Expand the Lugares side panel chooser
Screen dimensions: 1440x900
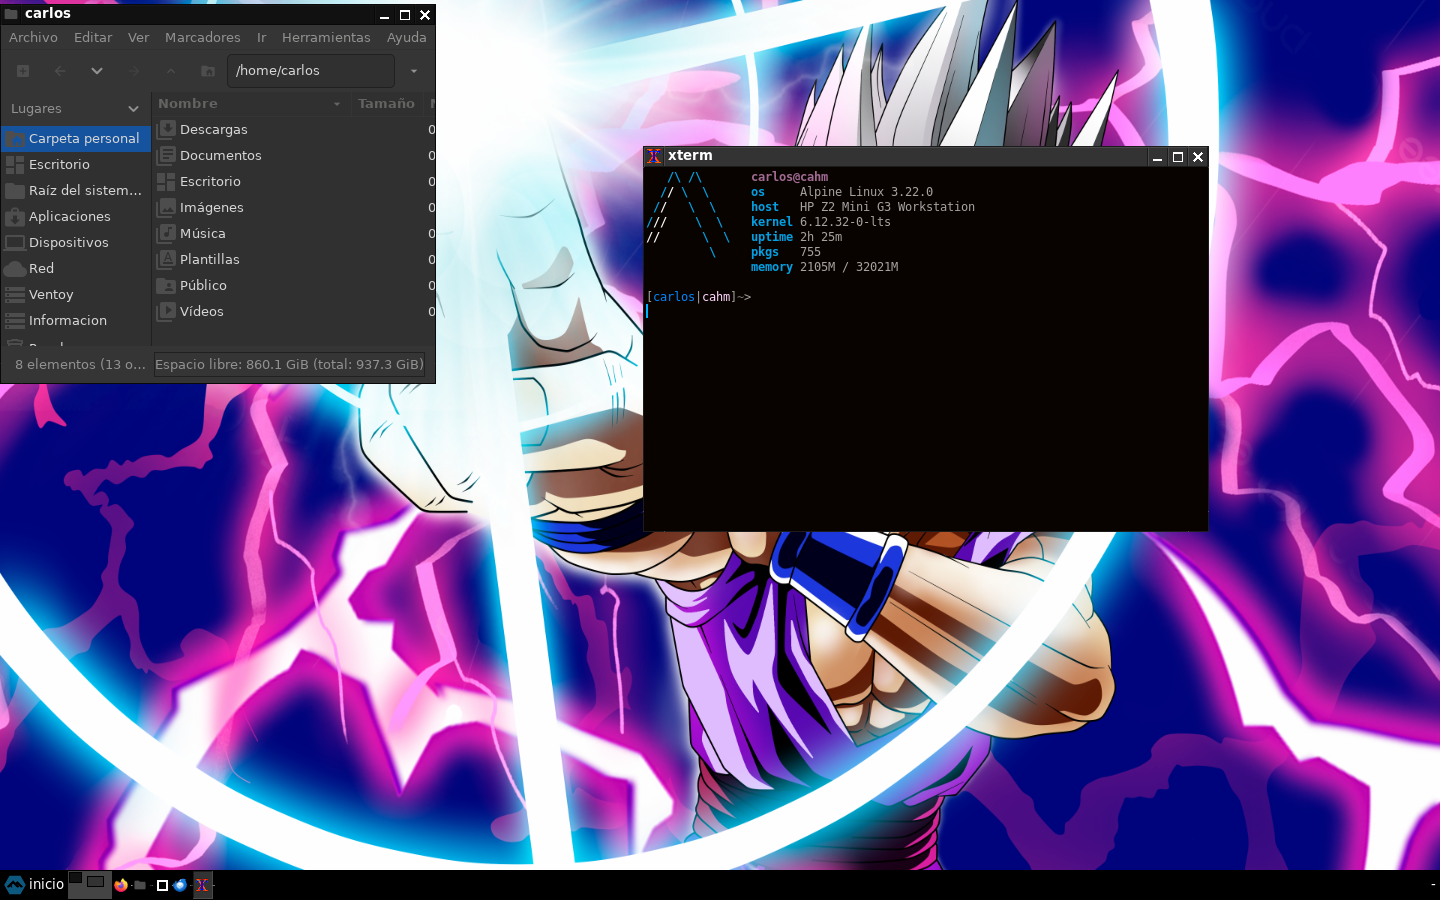pyautogui.click(x=133, y=109)
